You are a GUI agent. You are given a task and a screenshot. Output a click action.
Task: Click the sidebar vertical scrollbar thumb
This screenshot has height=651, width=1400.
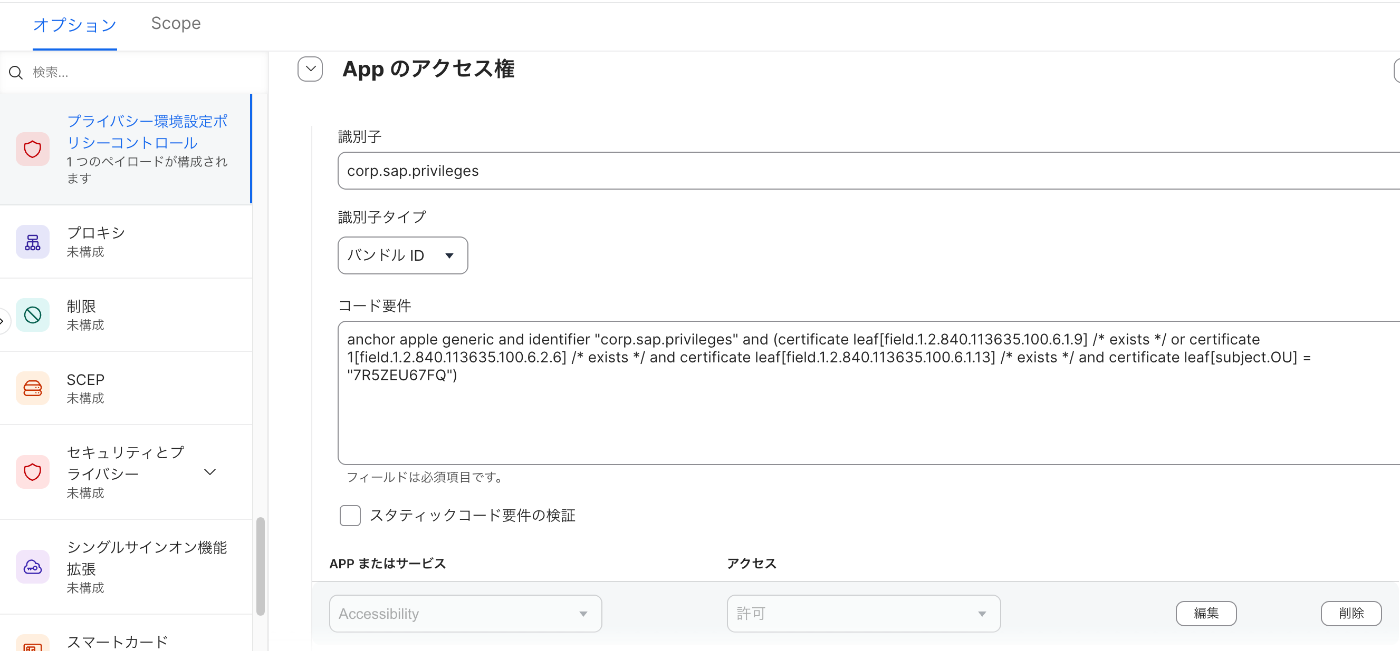261,565
